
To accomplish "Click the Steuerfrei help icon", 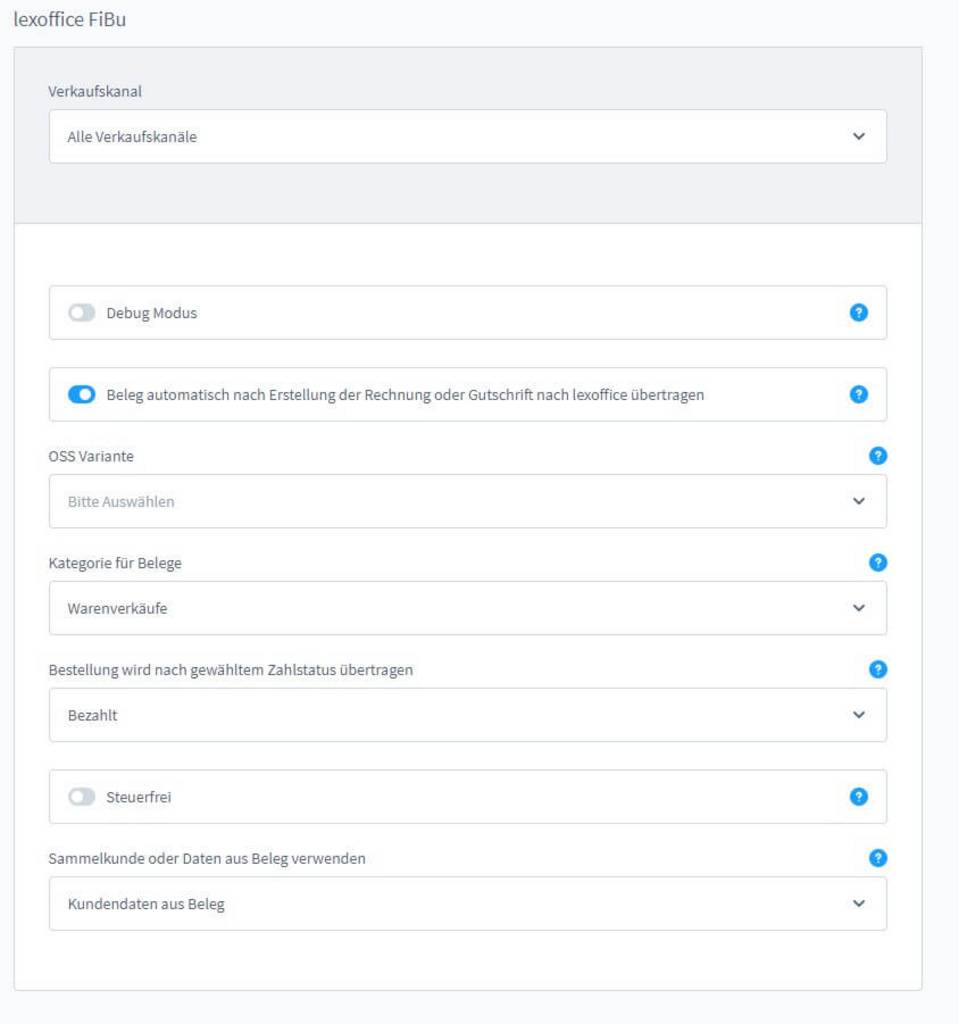I will tap(858, 797).
